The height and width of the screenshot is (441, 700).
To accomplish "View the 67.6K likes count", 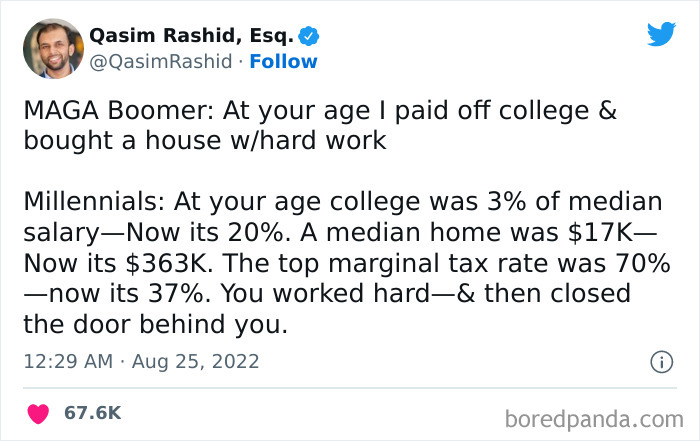I will 92,412.
